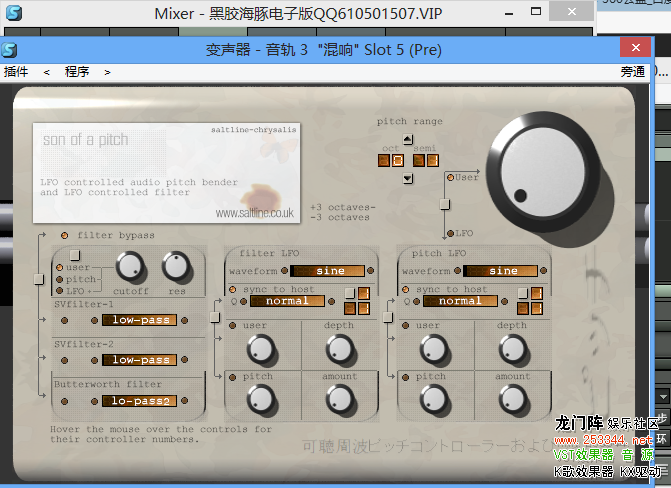671x488 pixels.
Task: Click the filter LFO amount knob
Action: click(x=340, y=399)
